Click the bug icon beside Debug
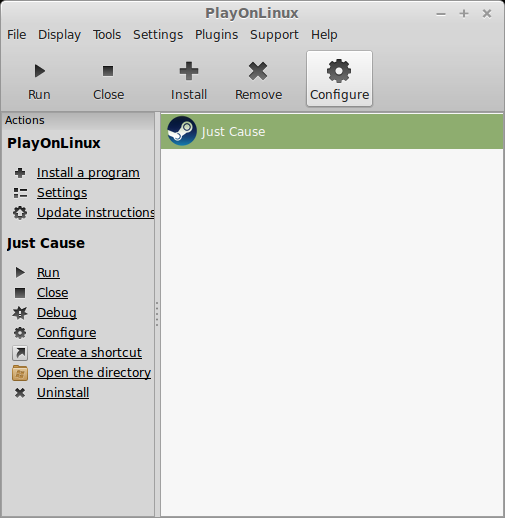The height and width of the screenshot is (518, 505). pos(20,313)
